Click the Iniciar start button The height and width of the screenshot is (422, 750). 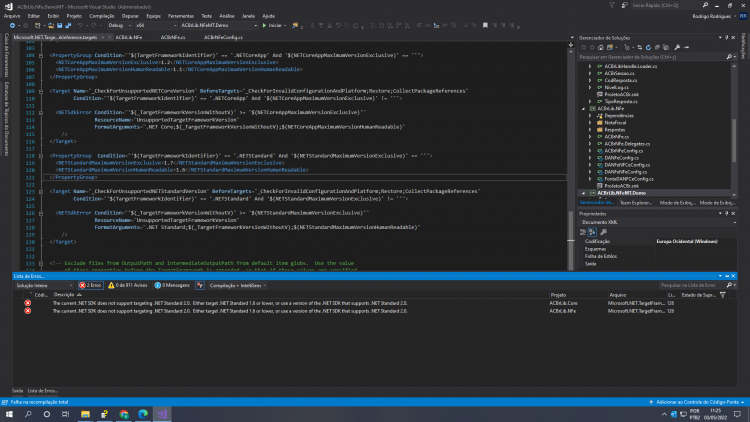pyautogui.click(x=274, y=25)
